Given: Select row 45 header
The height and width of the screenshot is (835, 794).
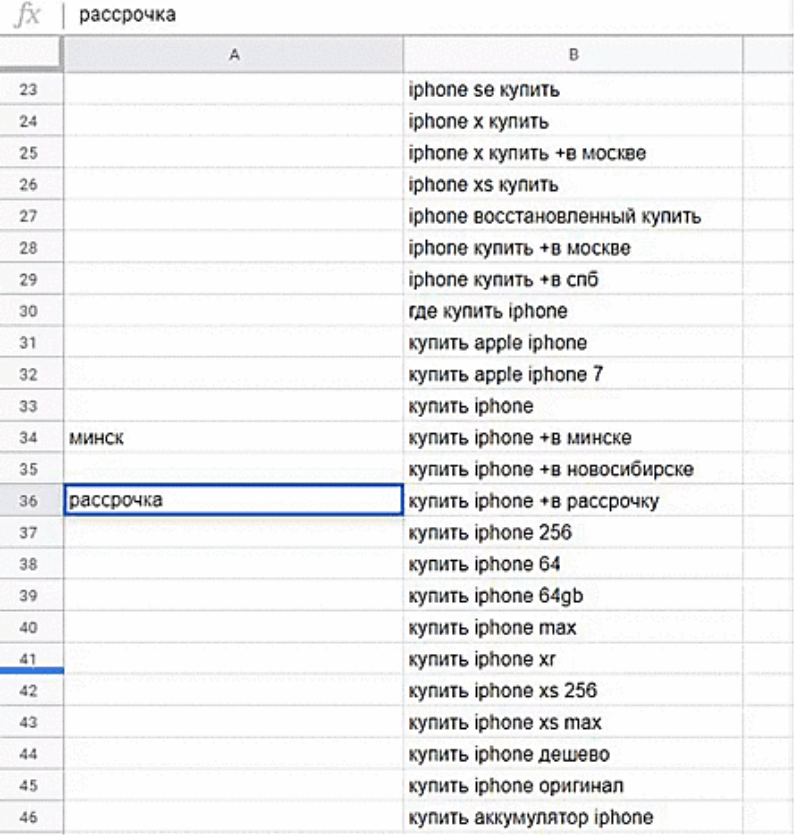Looking at the screenshot, I should 31,785.
